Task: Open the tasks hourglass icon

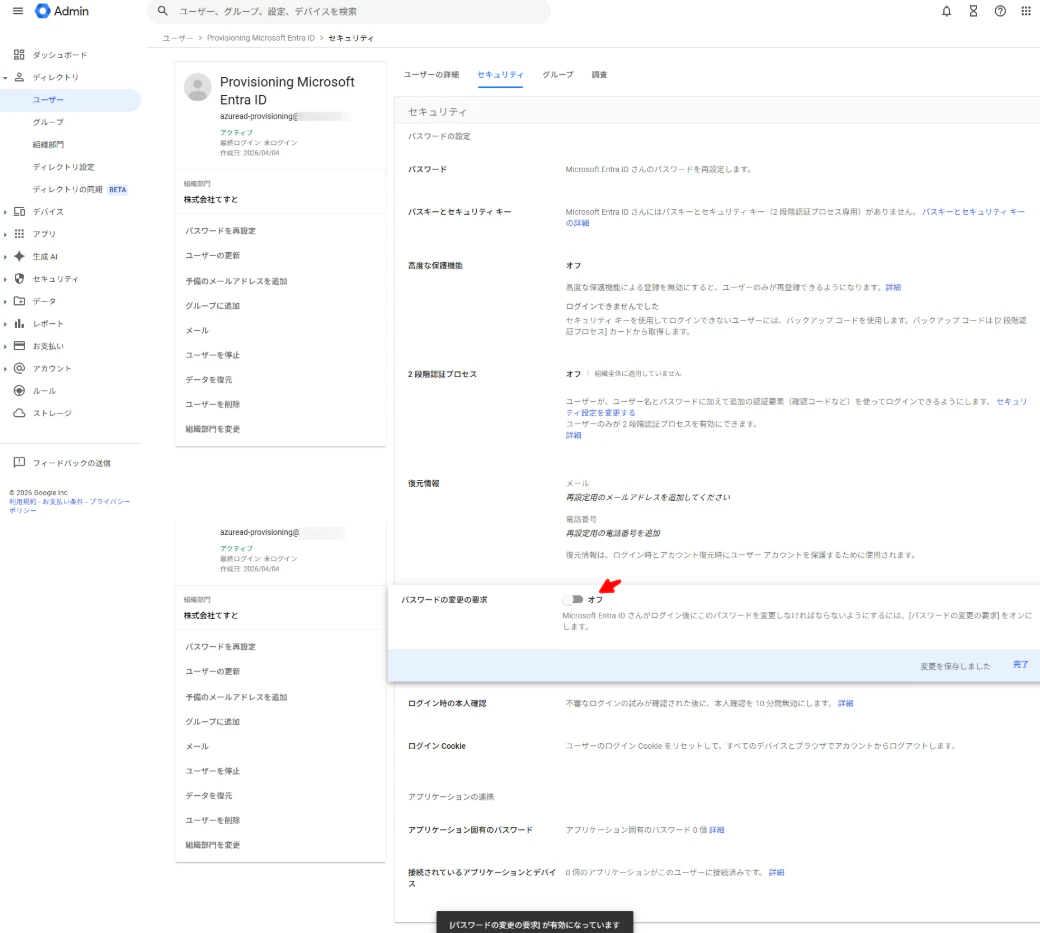Action: click(x=973, y=11)
